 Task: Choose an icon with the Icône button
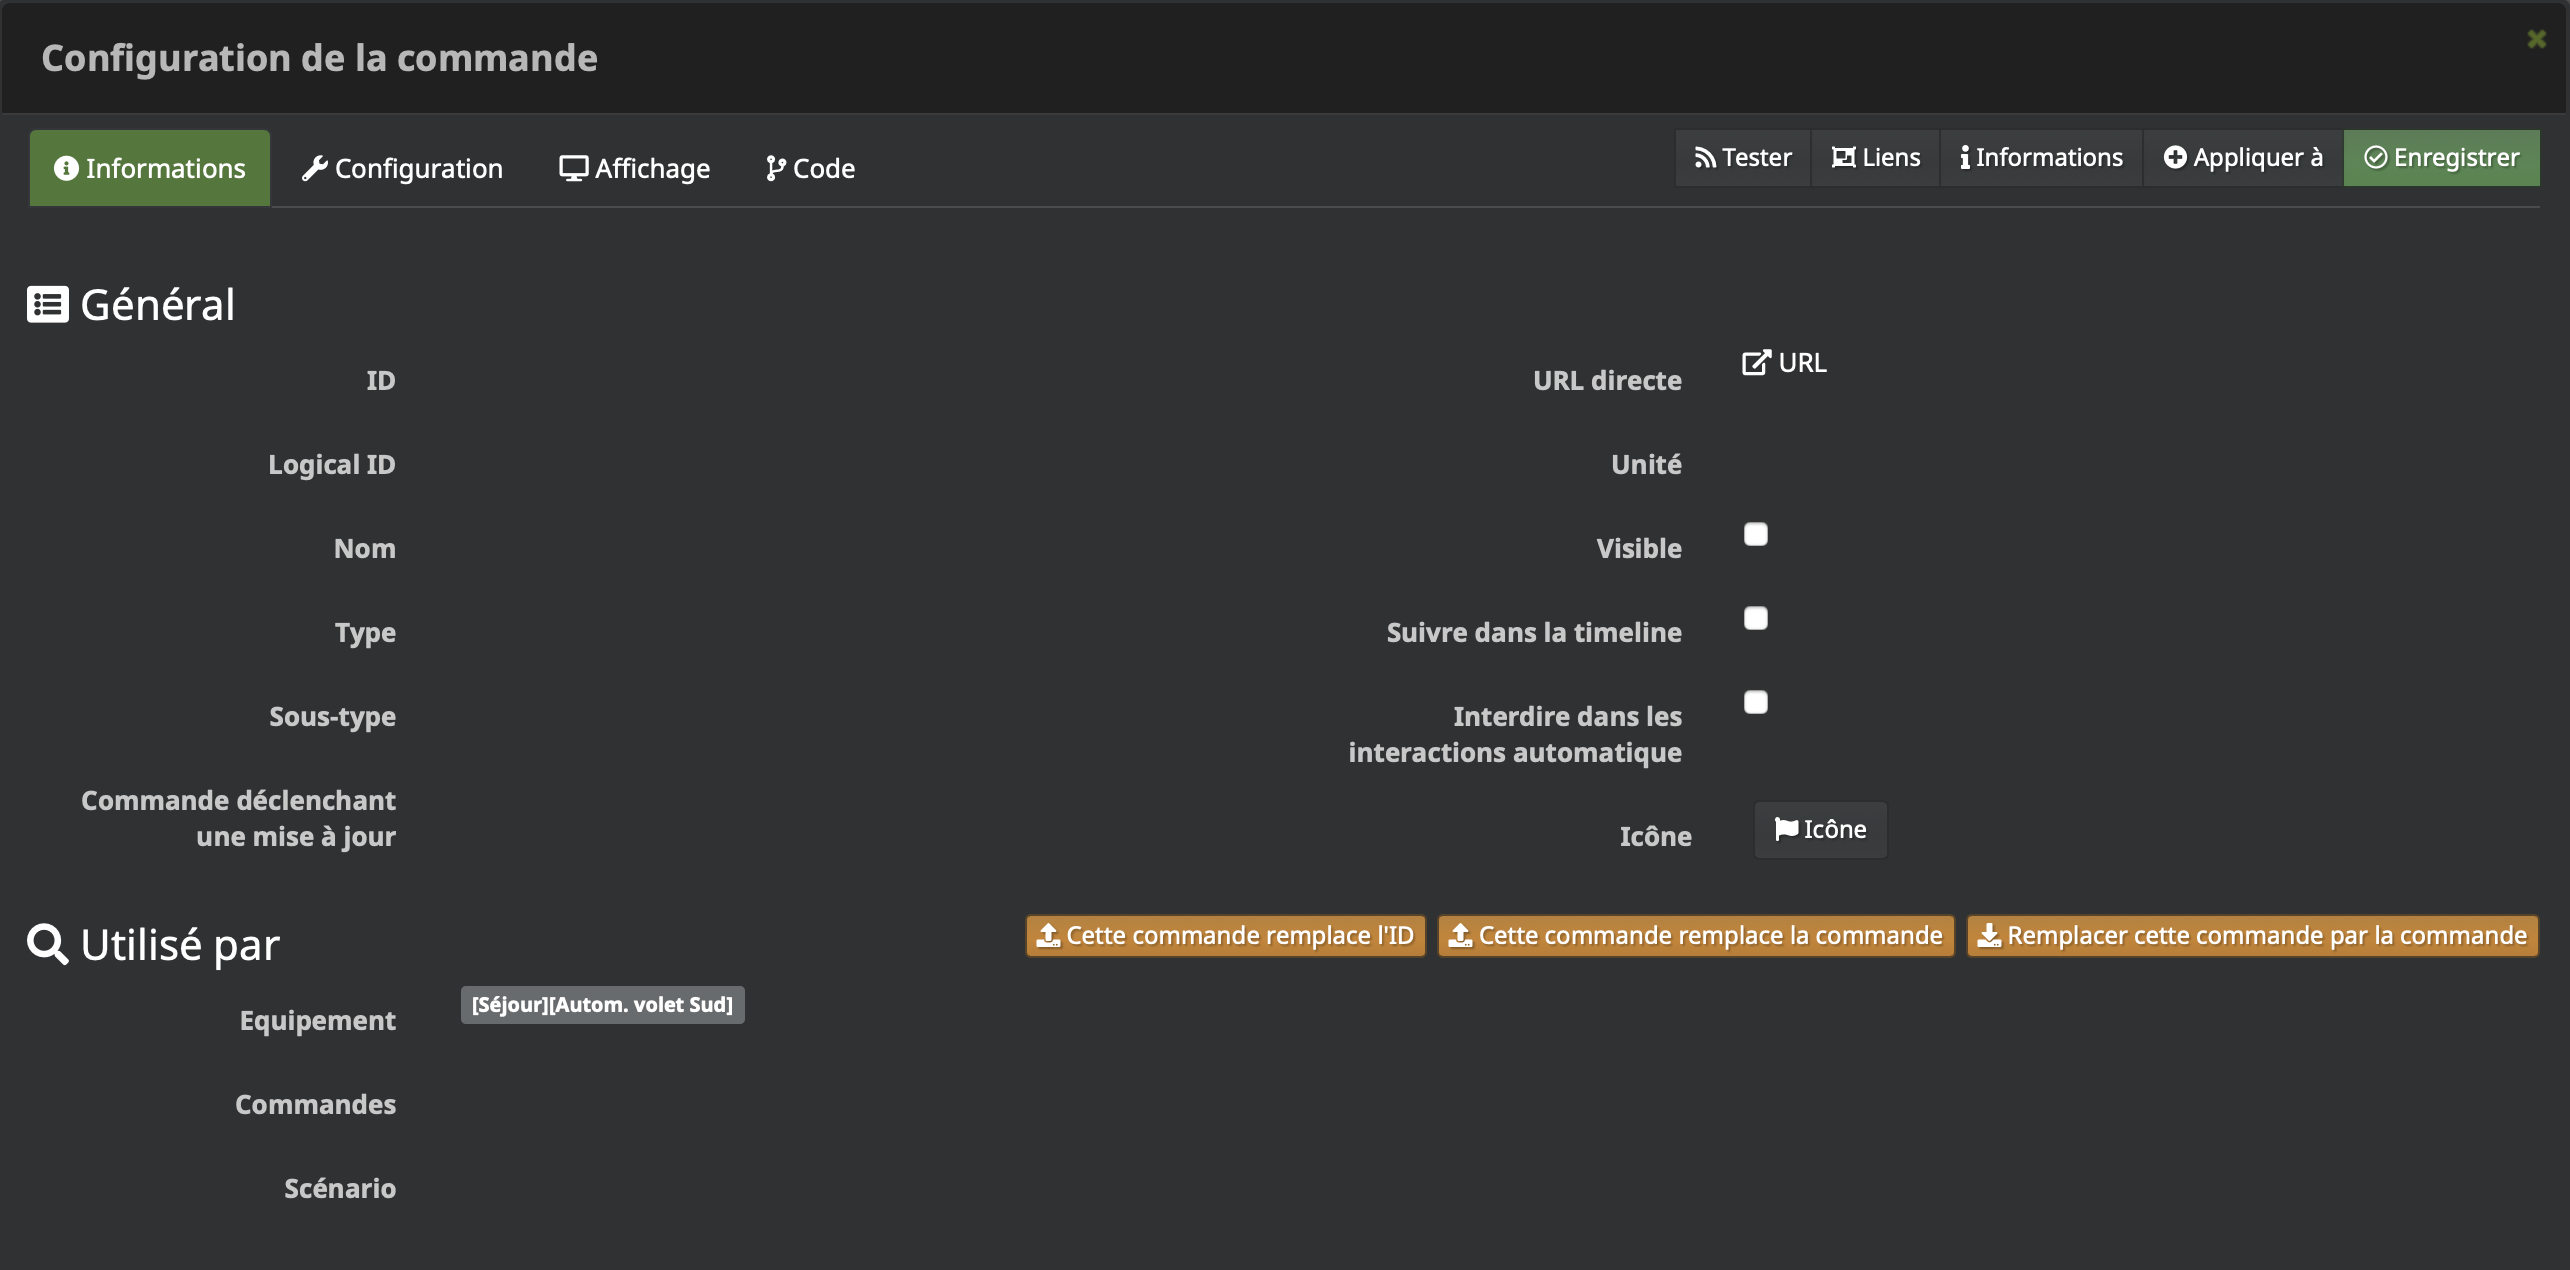pyautogui.click(x=1821, y=830)
